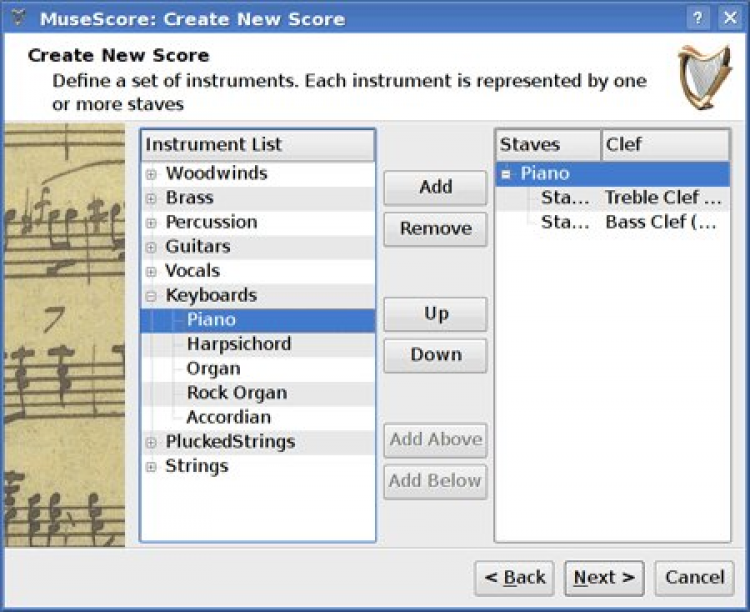Click the Clef column header
Viewport: 750px width, 612px height.
coord(665,145)
